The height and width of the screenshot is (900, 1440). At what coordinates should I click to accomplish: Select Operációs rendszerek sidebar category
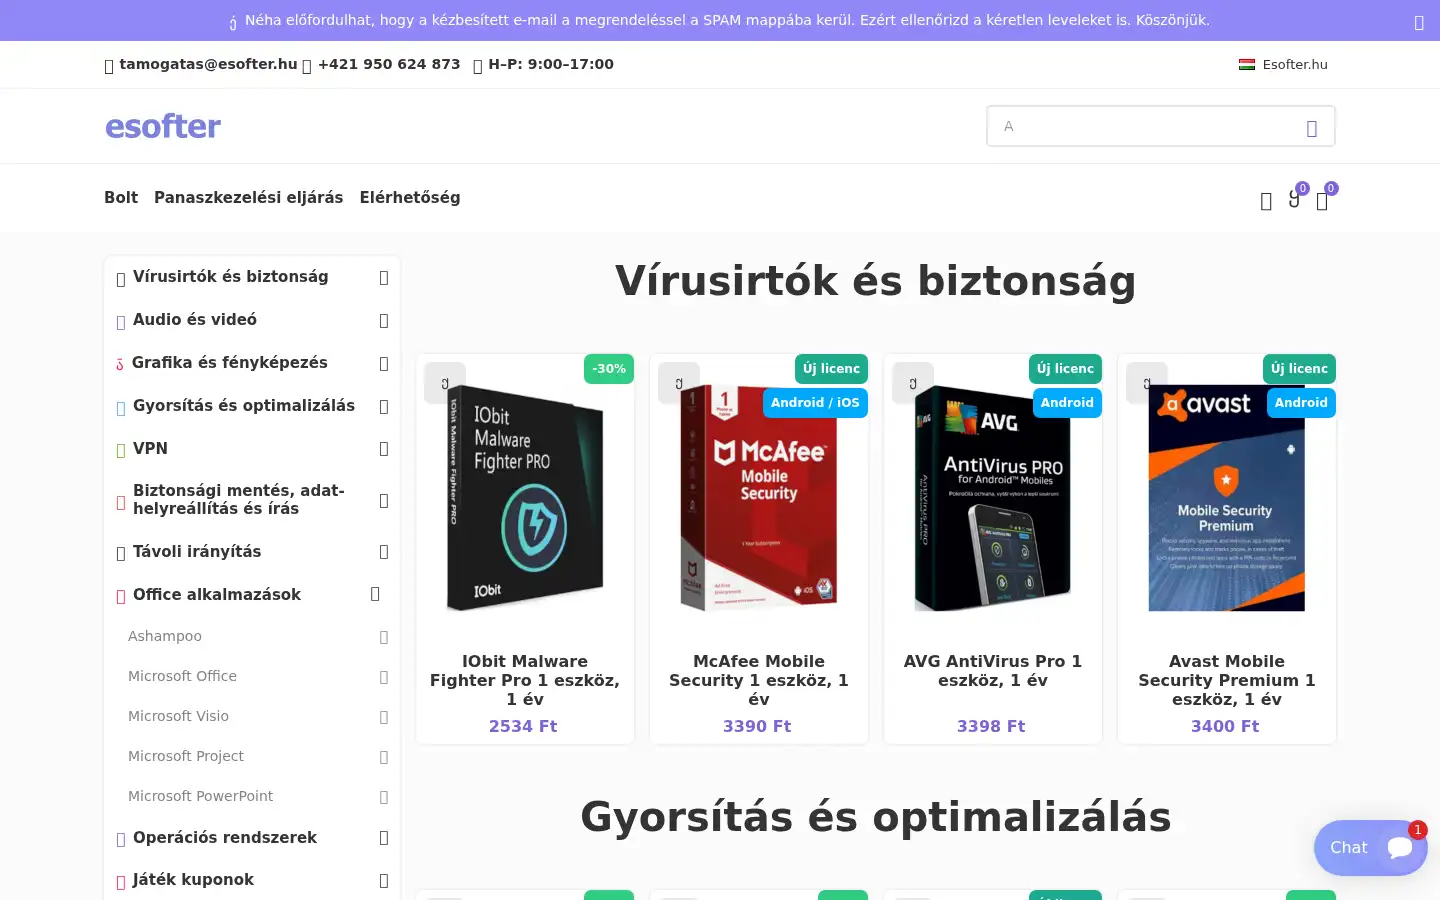pyautogui.click(x=225, y=837)
